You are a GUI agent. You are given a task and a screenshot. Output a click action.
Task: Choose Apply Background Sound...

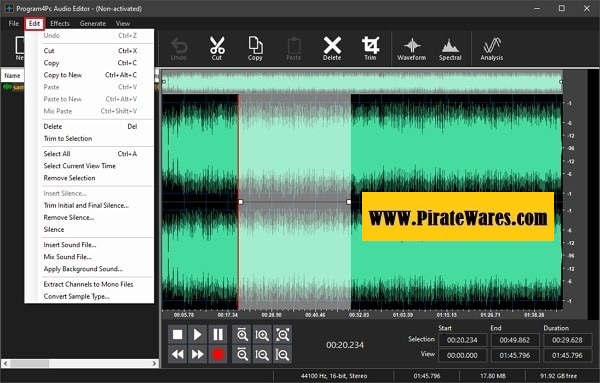click(x=90, y=269)
